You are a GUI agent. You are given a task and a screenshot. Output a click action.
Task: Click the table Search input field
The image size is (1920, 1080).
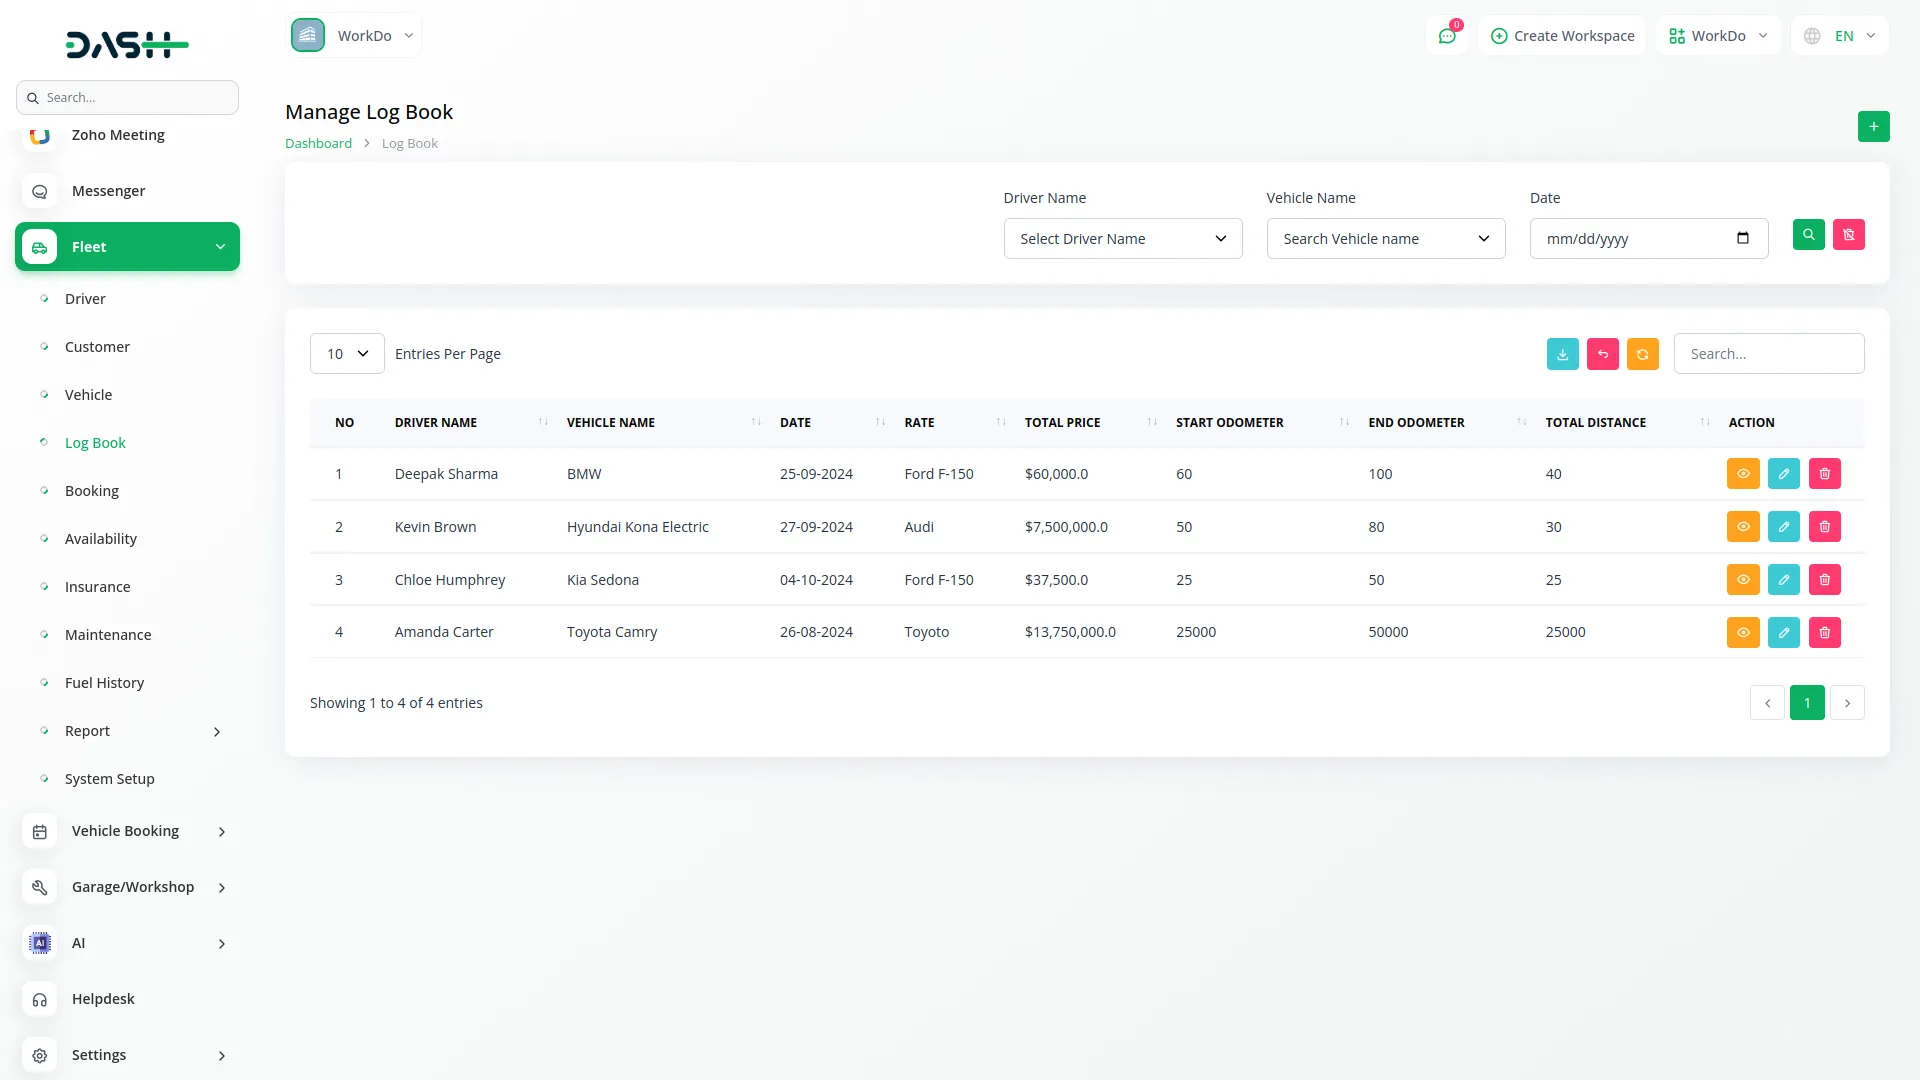pos(1768,354)
